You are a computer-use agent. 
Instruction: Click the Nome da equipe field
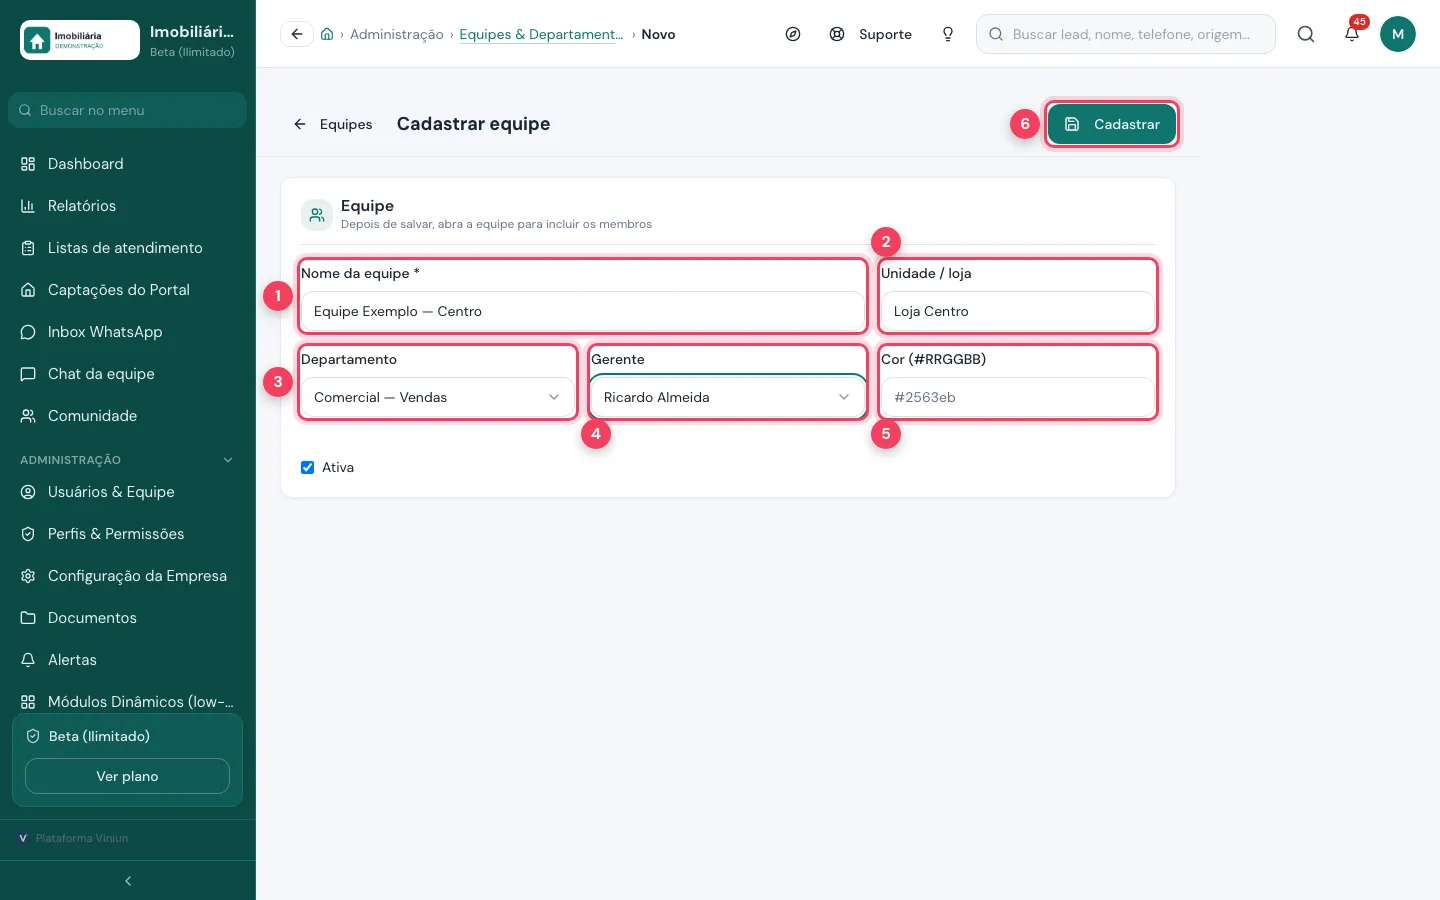583,311
